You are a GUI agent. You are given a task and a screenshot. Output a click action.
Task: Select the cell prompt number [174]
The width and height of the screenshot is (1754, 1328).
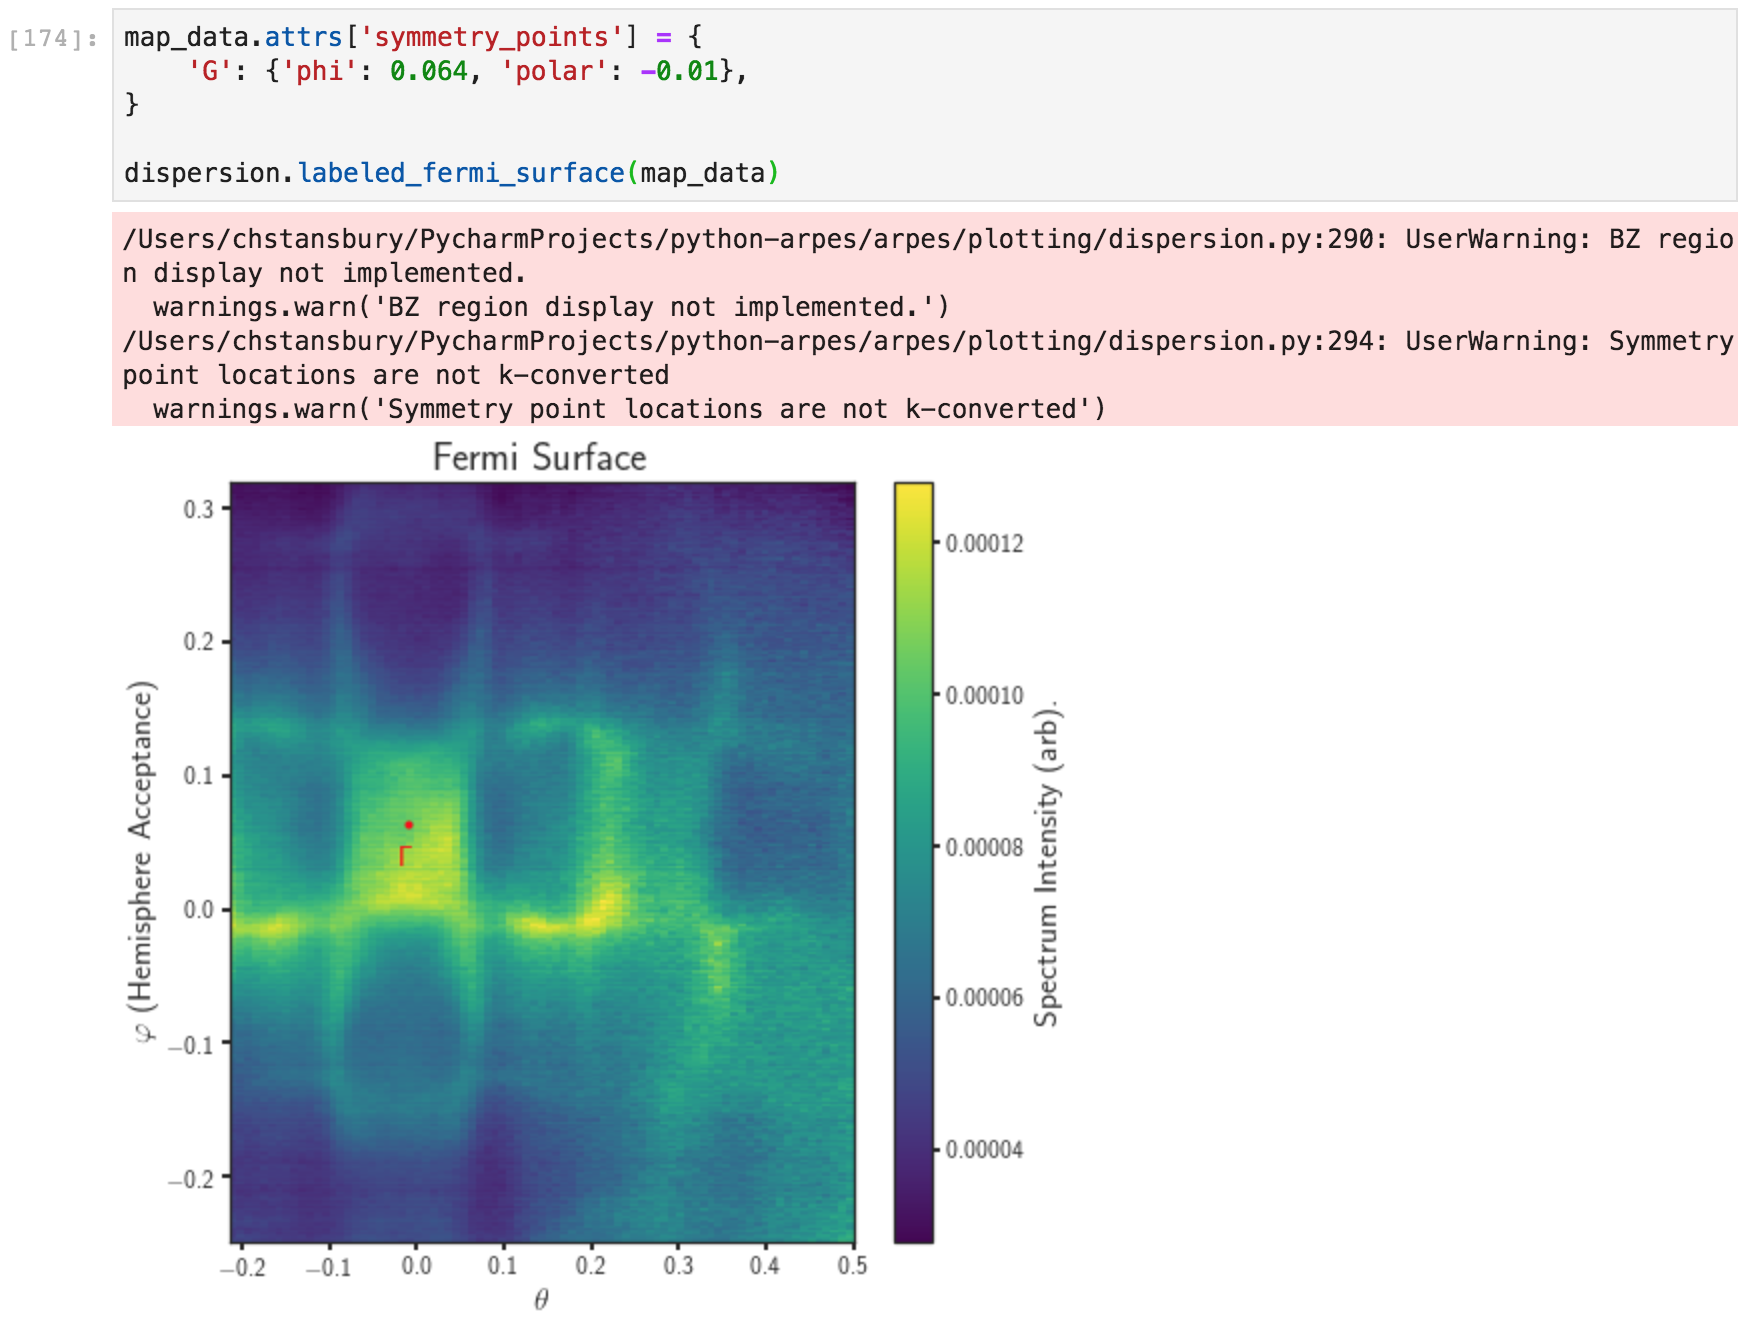click(52, 38)
